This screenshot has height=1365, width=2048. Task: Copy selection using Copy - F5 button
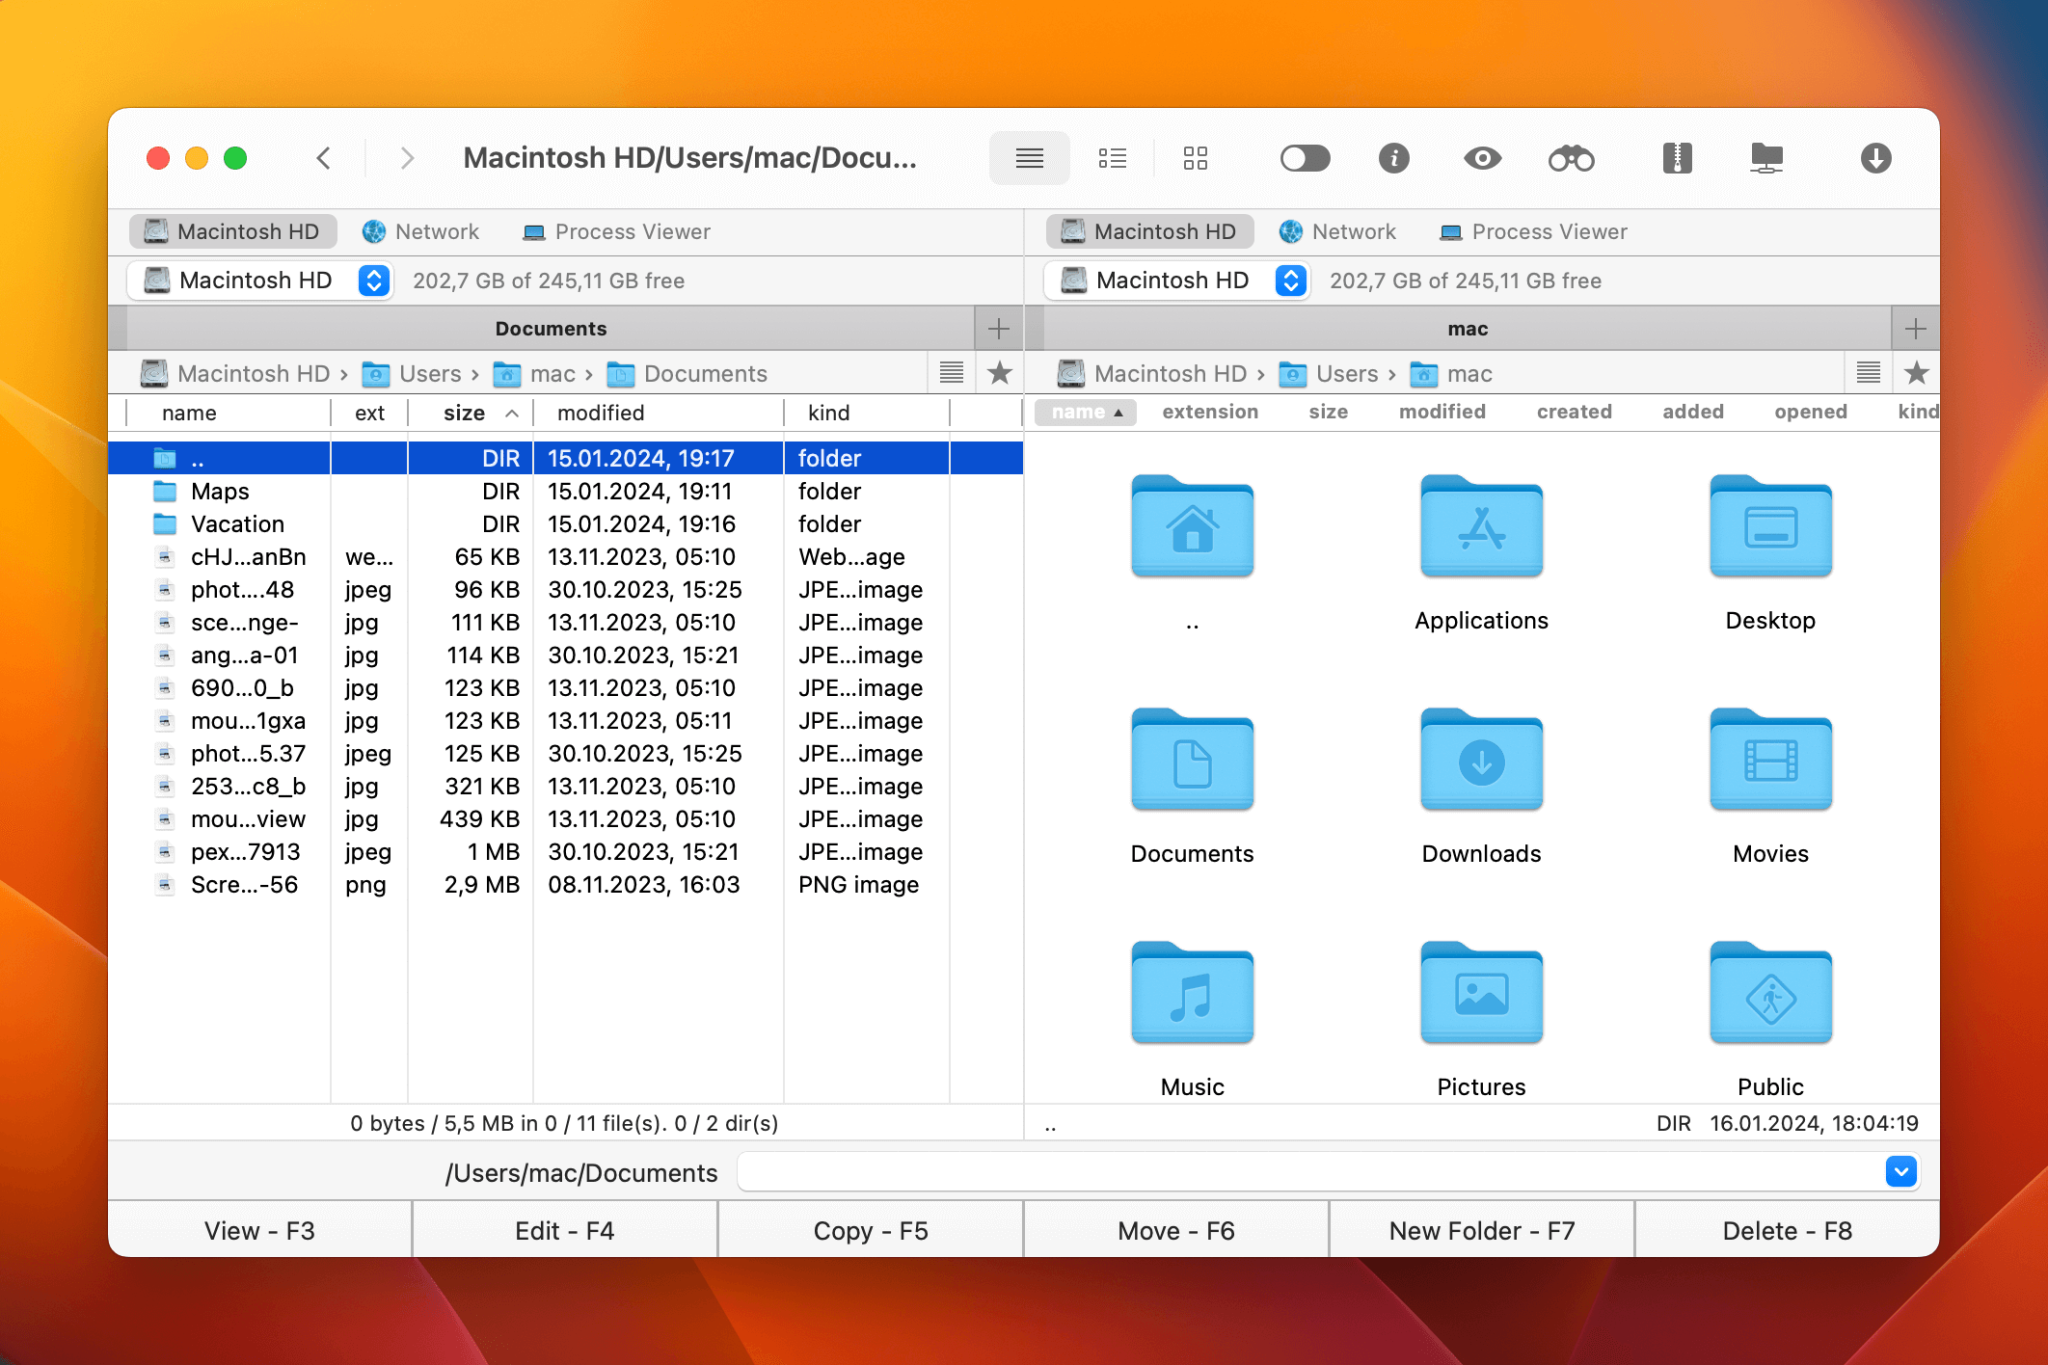869,1230
